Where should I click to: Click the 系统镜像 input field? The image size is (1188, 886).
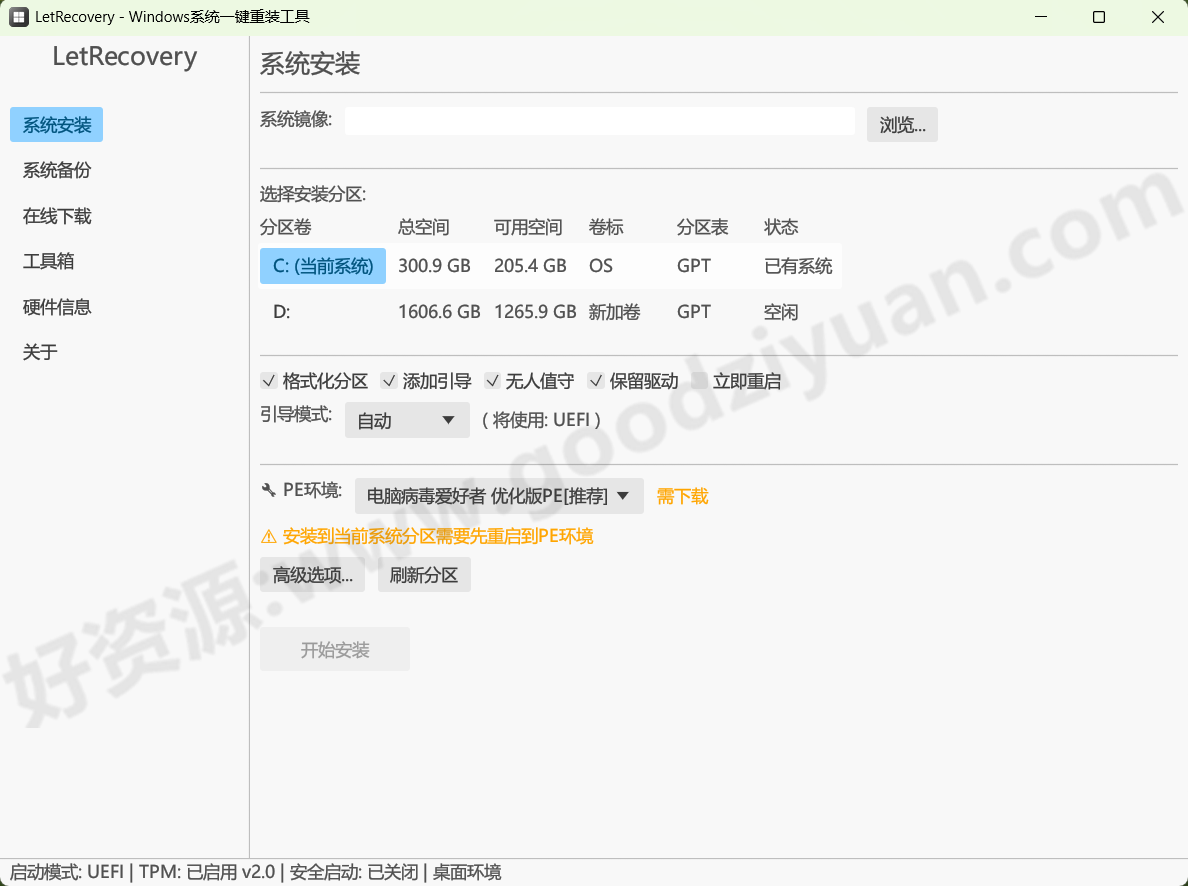(x=598, y=119)
